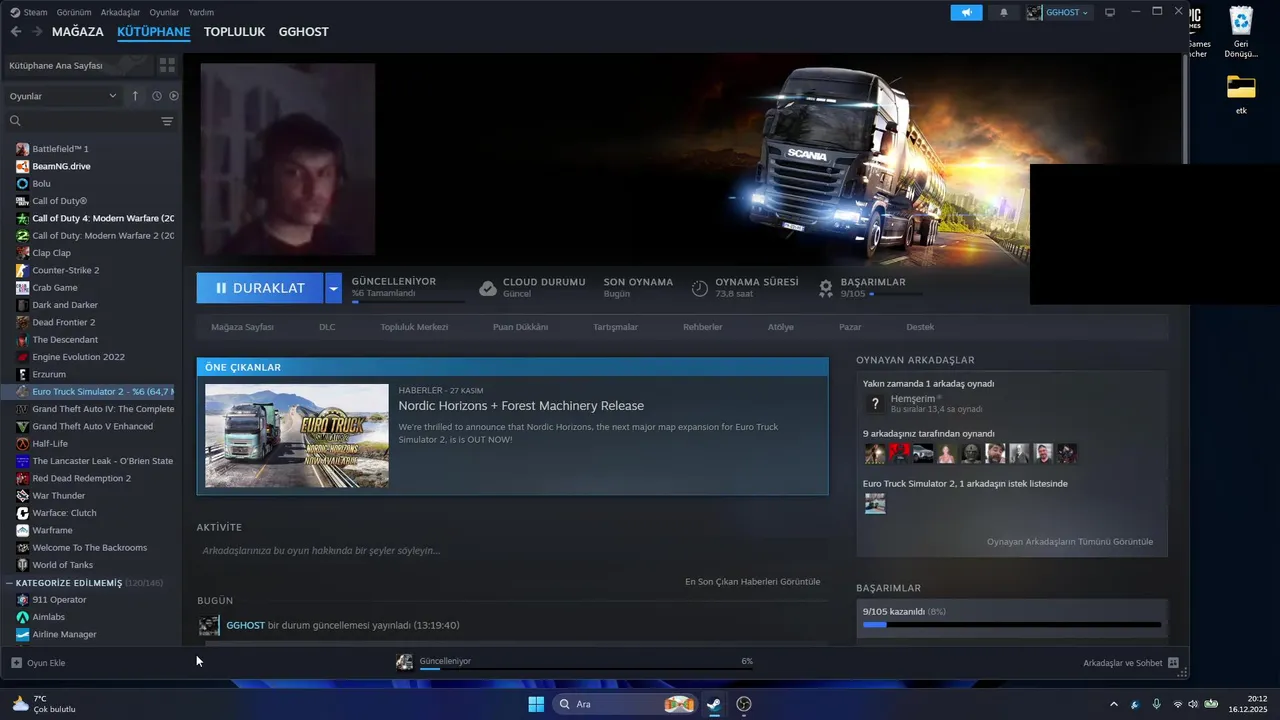Select Half-Life from the game list
Screen dimensions: 1280x720
point(50,443)
